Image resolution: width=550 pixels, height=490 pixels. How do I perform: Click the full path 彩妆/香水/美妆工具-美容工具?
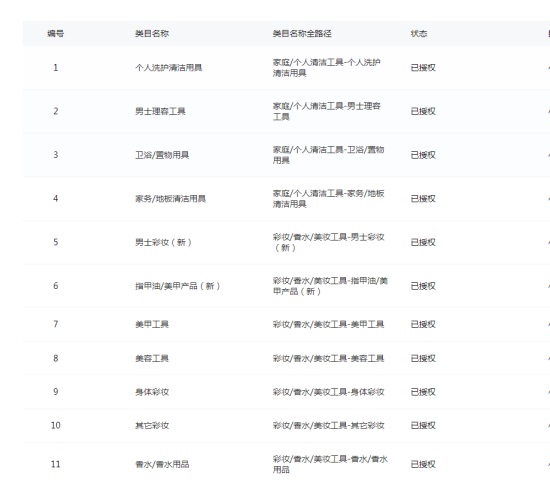[328, 358]
